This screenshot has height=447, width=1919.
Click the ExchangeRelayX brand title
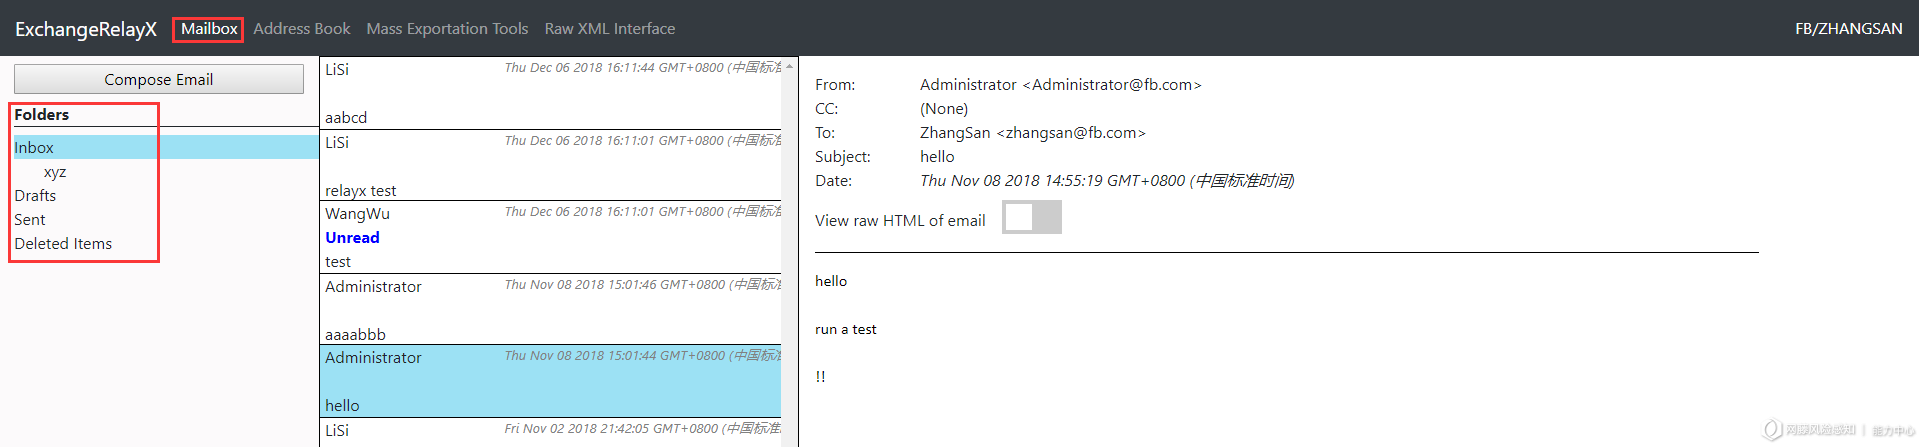click(x=86, y=29)
